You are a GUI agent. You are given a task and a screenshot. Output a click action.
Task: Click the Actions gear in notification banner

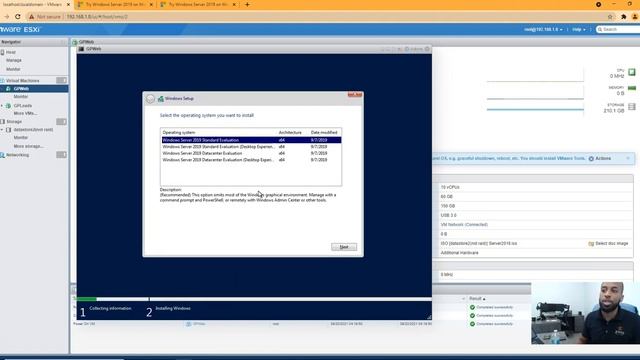click(591, 159)
